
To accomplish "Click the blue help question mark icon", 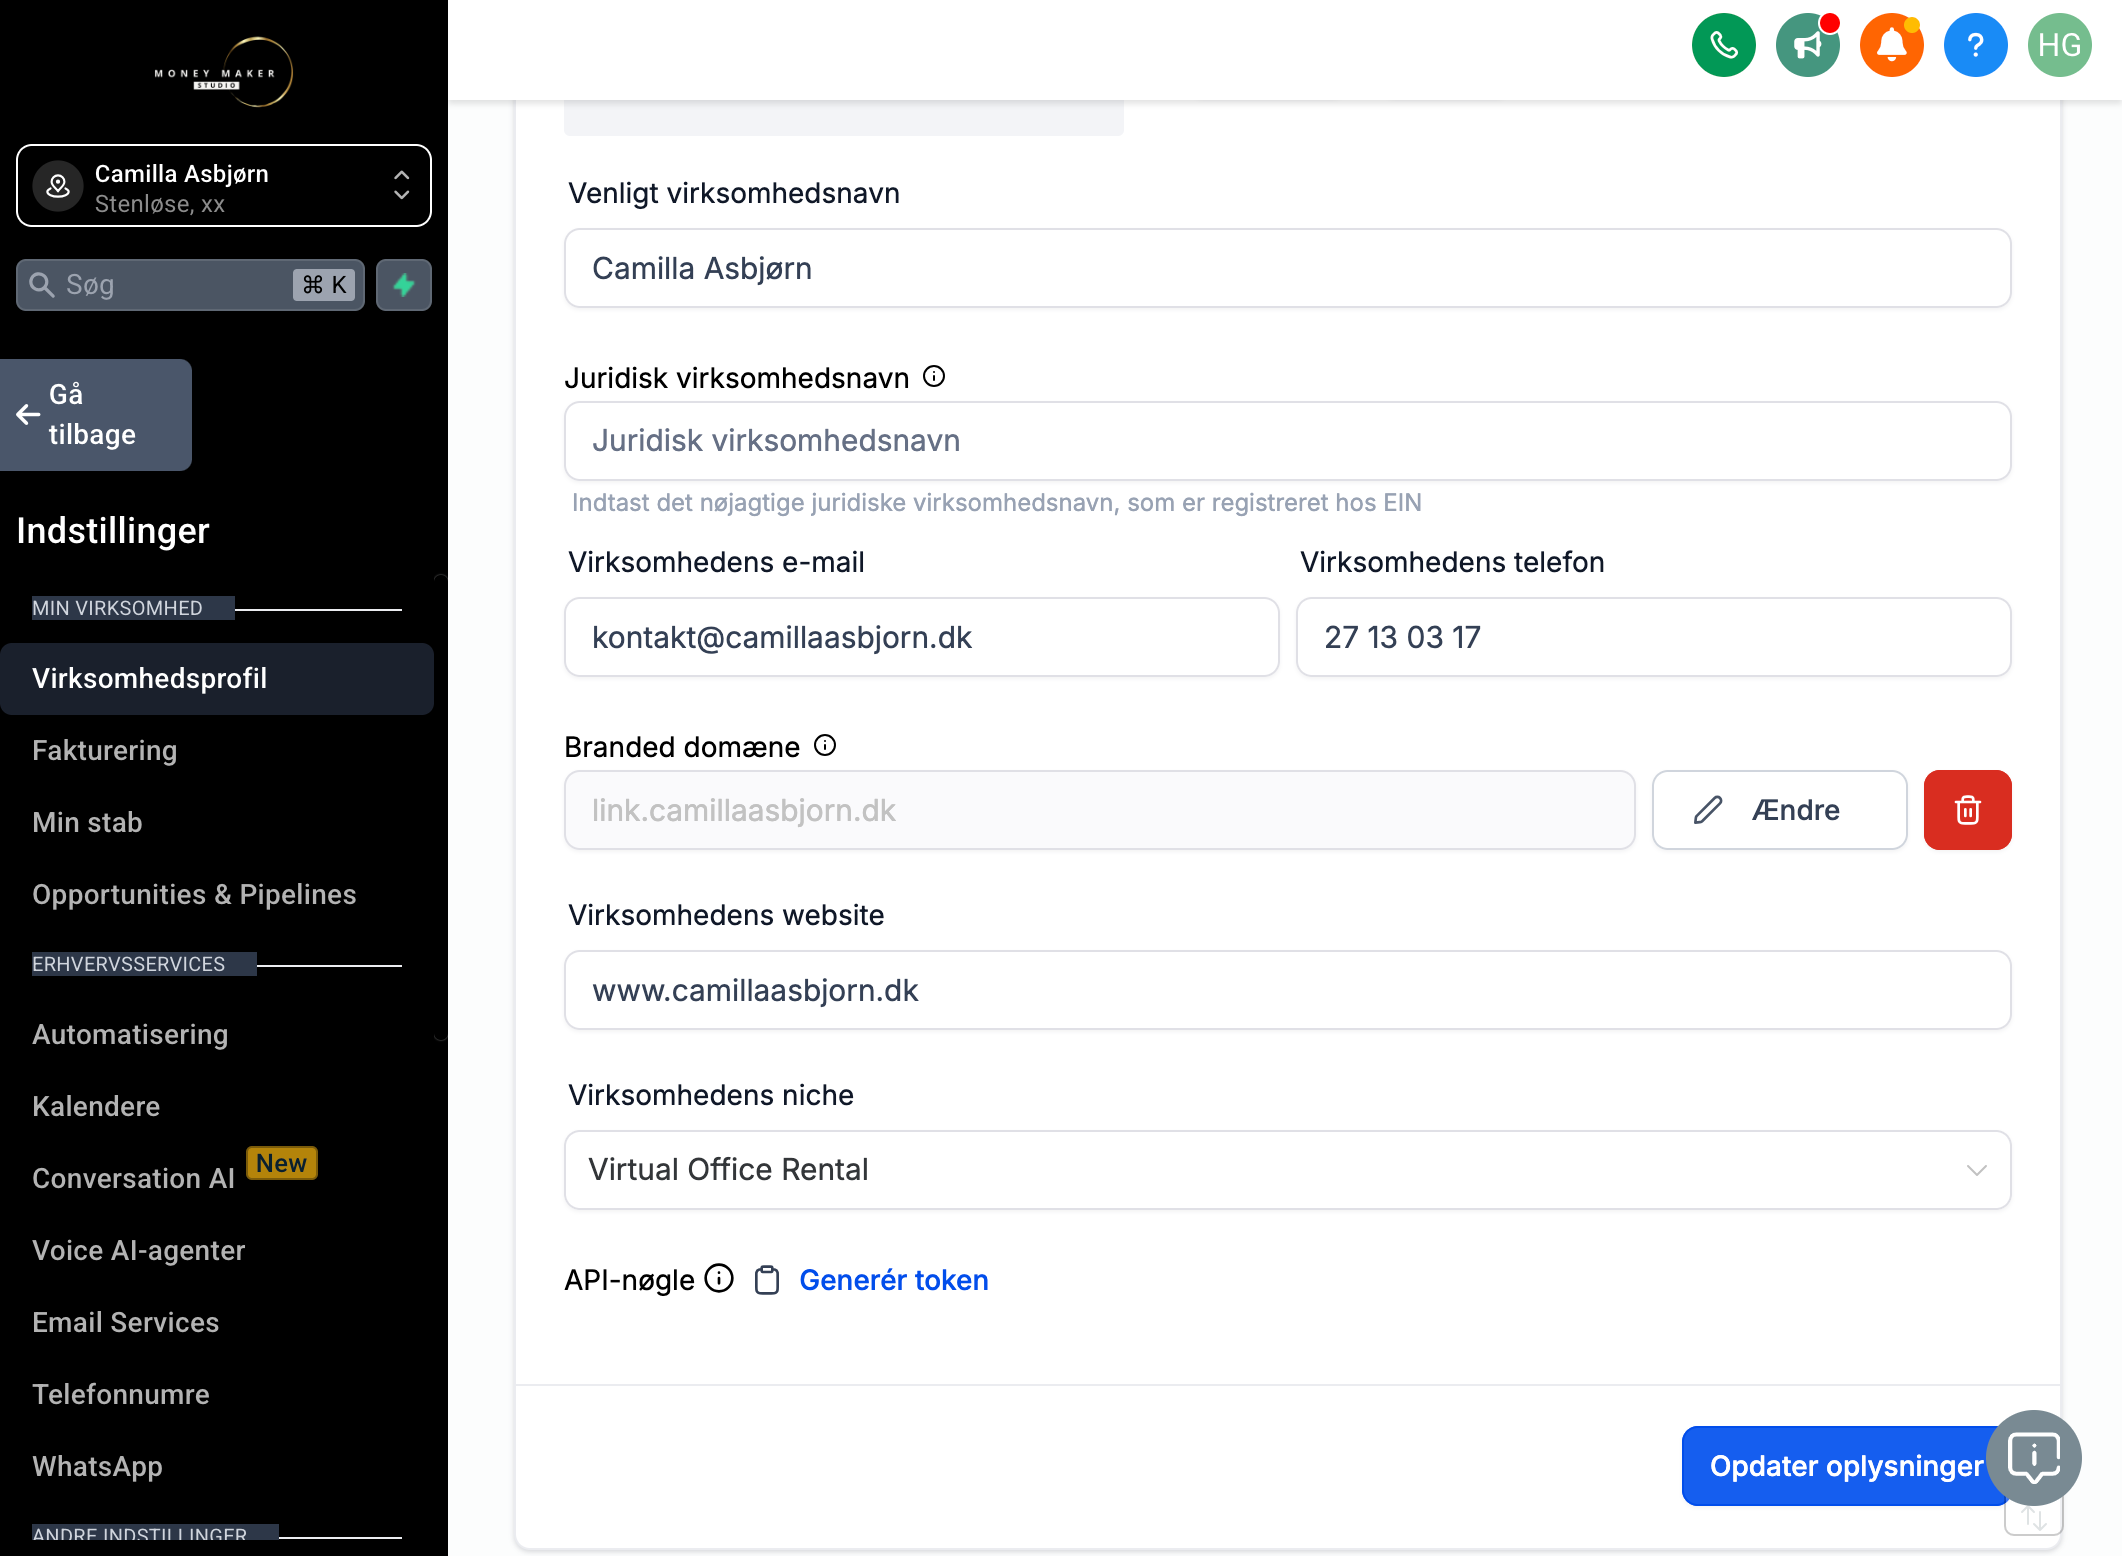I will coord(1975,46).
